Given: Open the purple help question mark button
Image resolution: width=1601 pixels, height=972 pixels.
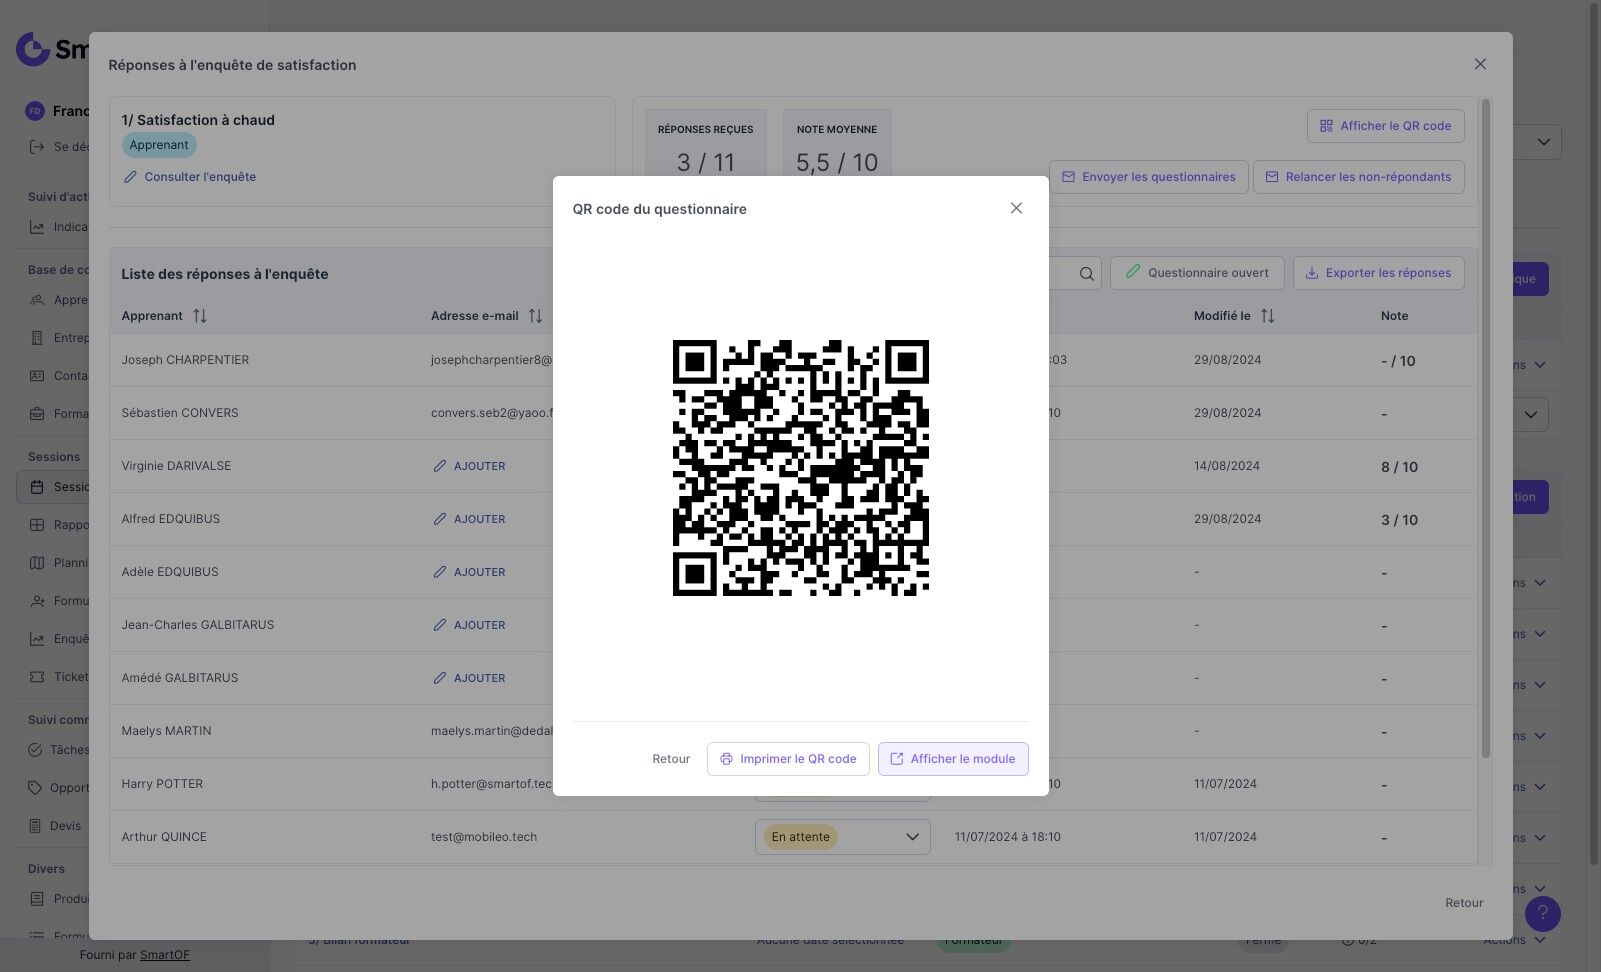Looking at the screenshot, I should (1543, 913).
